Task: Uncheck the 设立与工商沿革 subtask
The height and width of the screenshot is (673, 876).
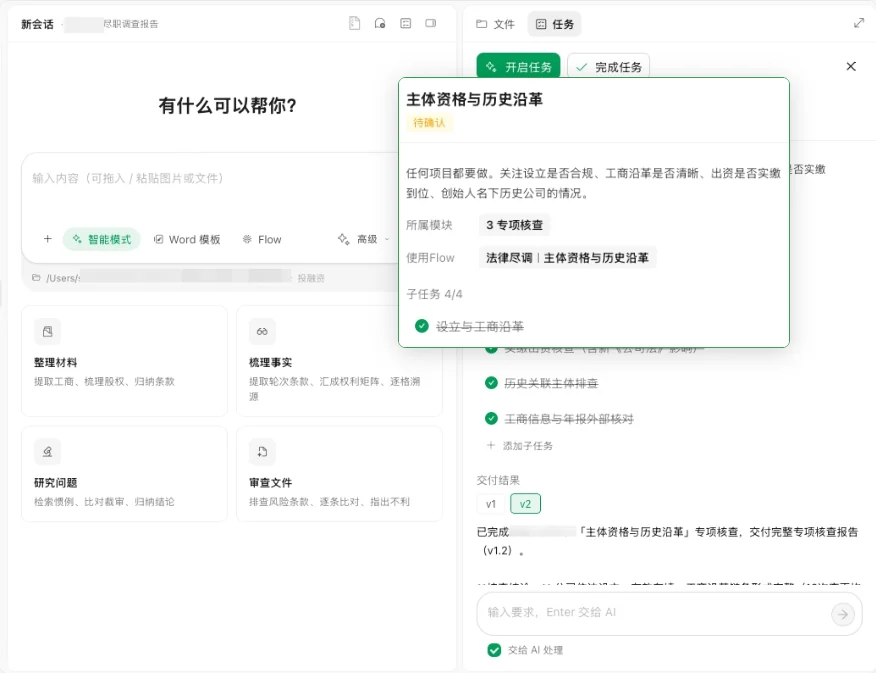Action: coord(422,326)
